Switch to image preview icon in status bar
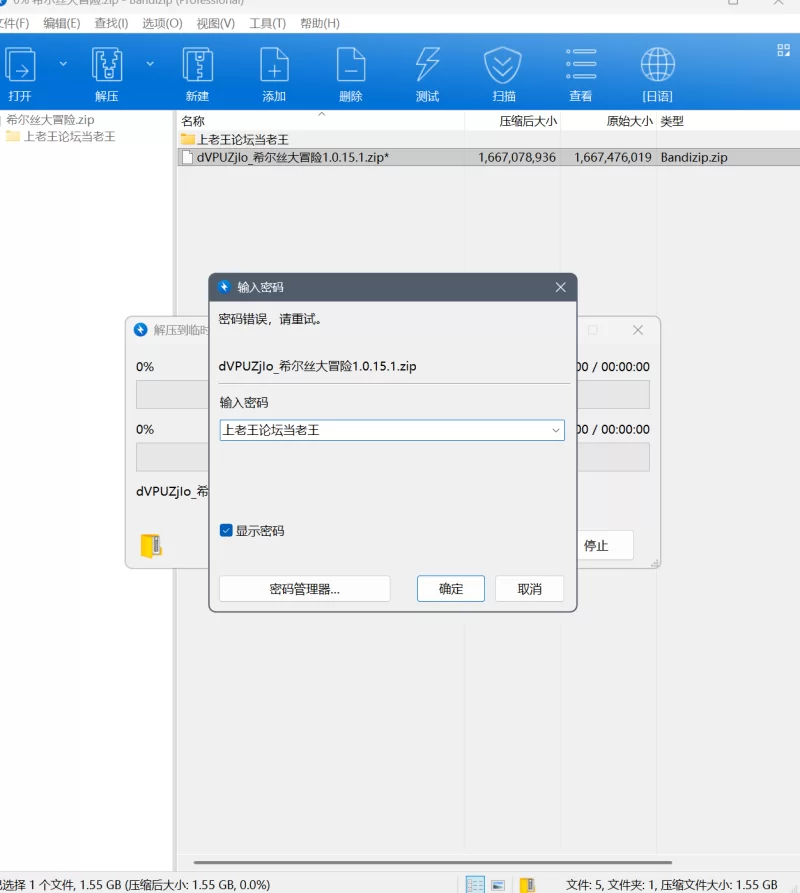Image resolution: width=800 pixels, height=893 pixels. click(498, 885)
